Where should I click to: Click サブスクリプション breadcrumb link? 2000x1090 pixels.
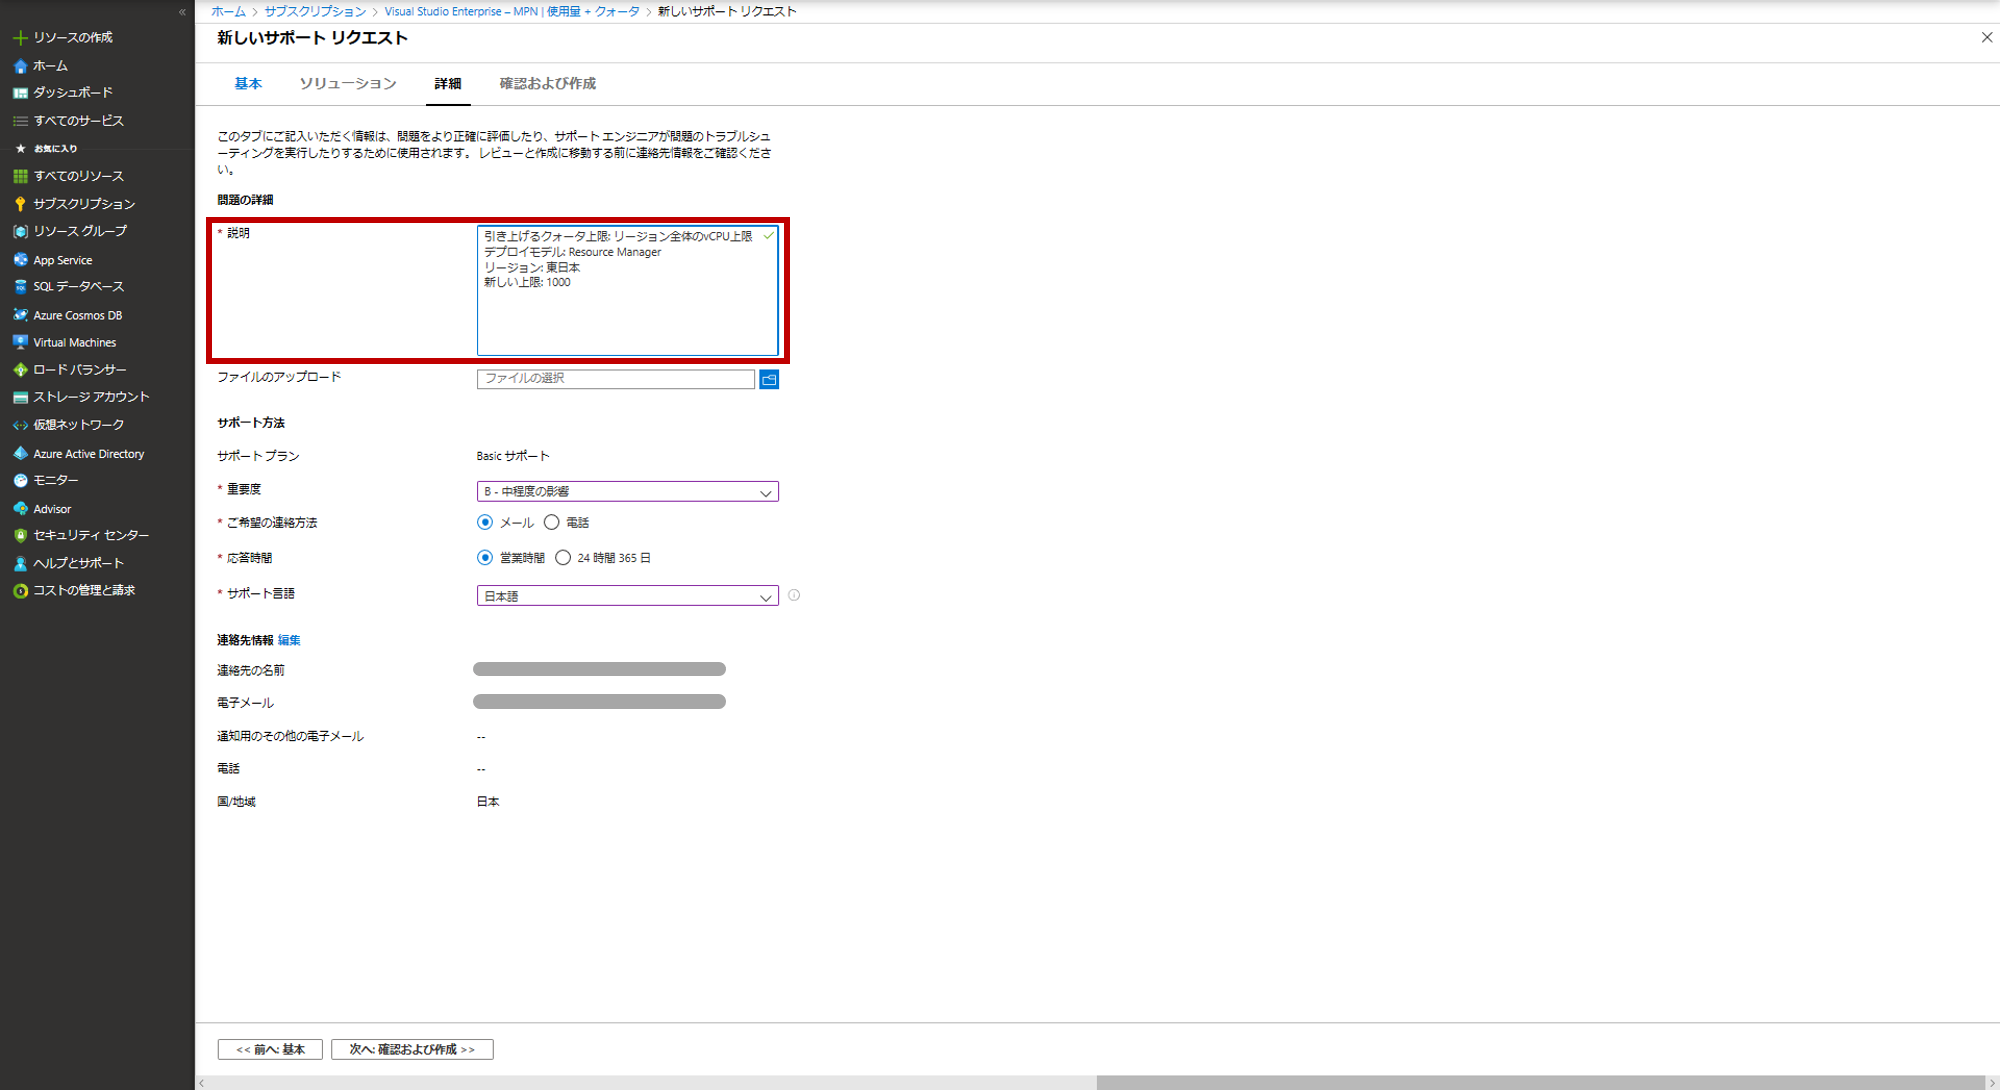[x=315, y=11]
